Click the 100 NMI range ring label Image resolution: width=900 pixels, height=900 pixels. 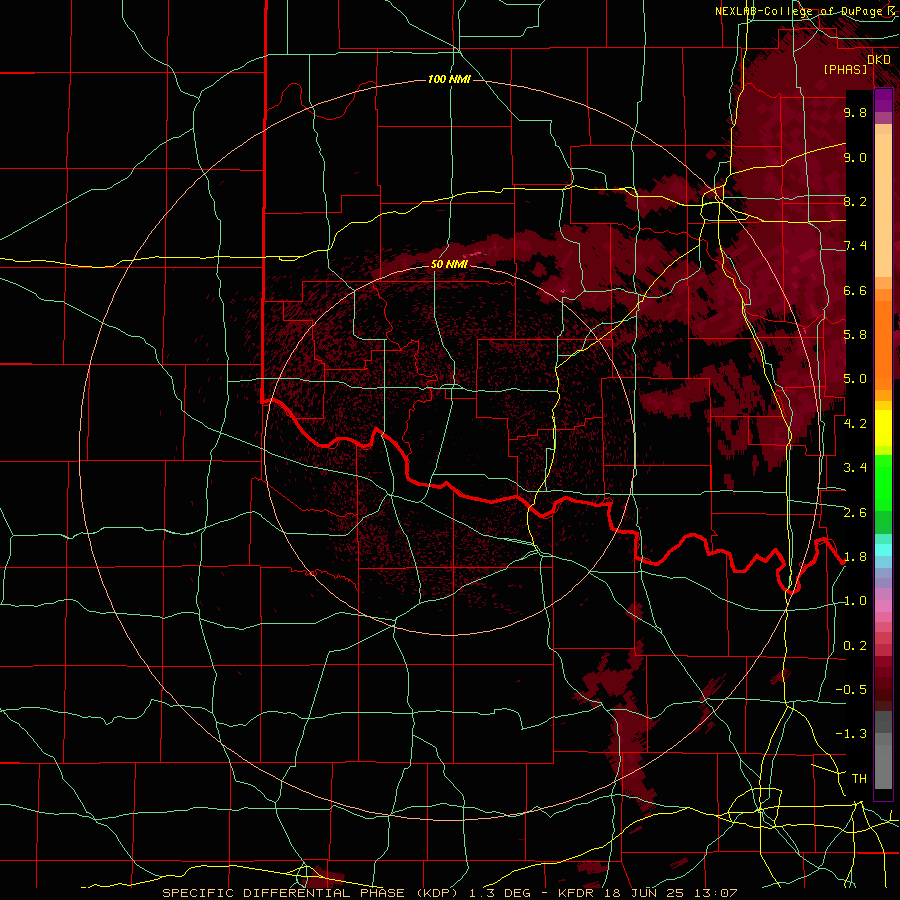pos(449,79)
